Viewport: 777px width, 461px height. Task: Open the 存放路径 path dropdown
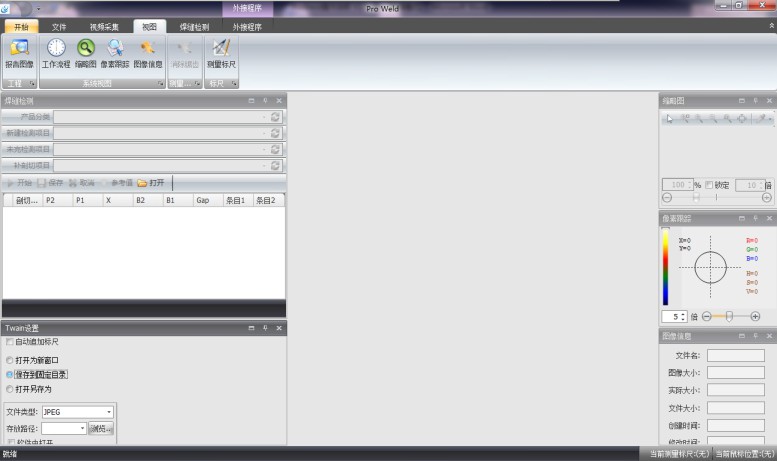point(82,428)
